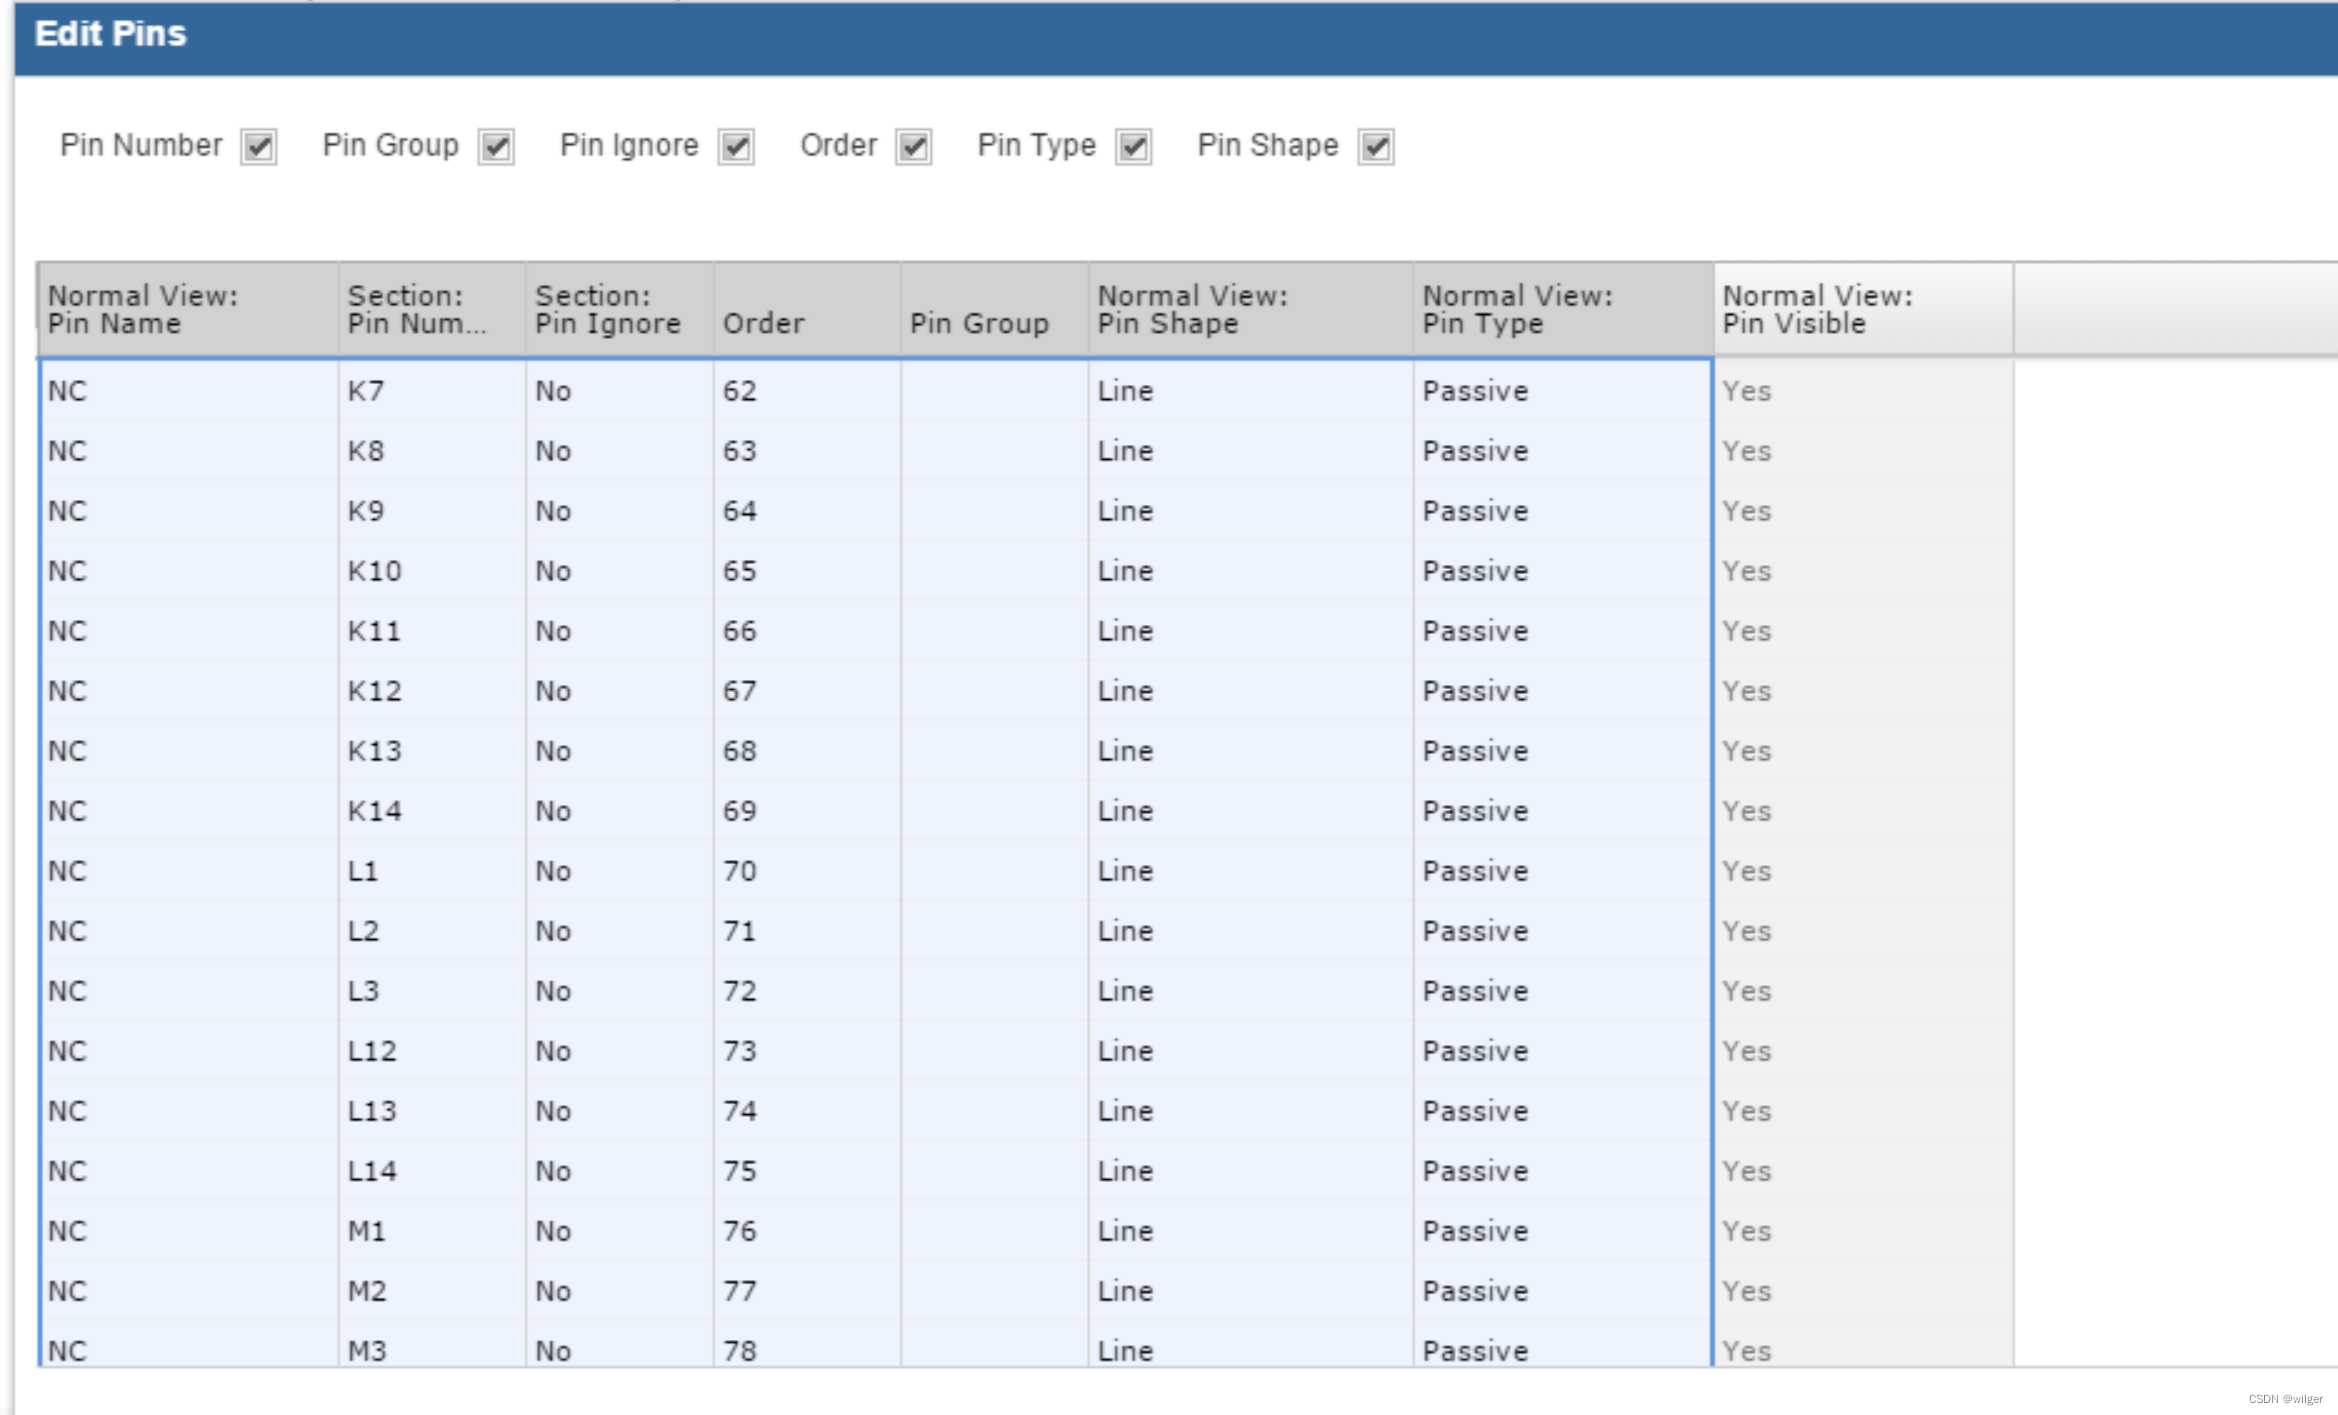This screenshot has height=1415, width=2338.
Task: Click the Normal View Pin Name column header
Action: coord(187,309)
